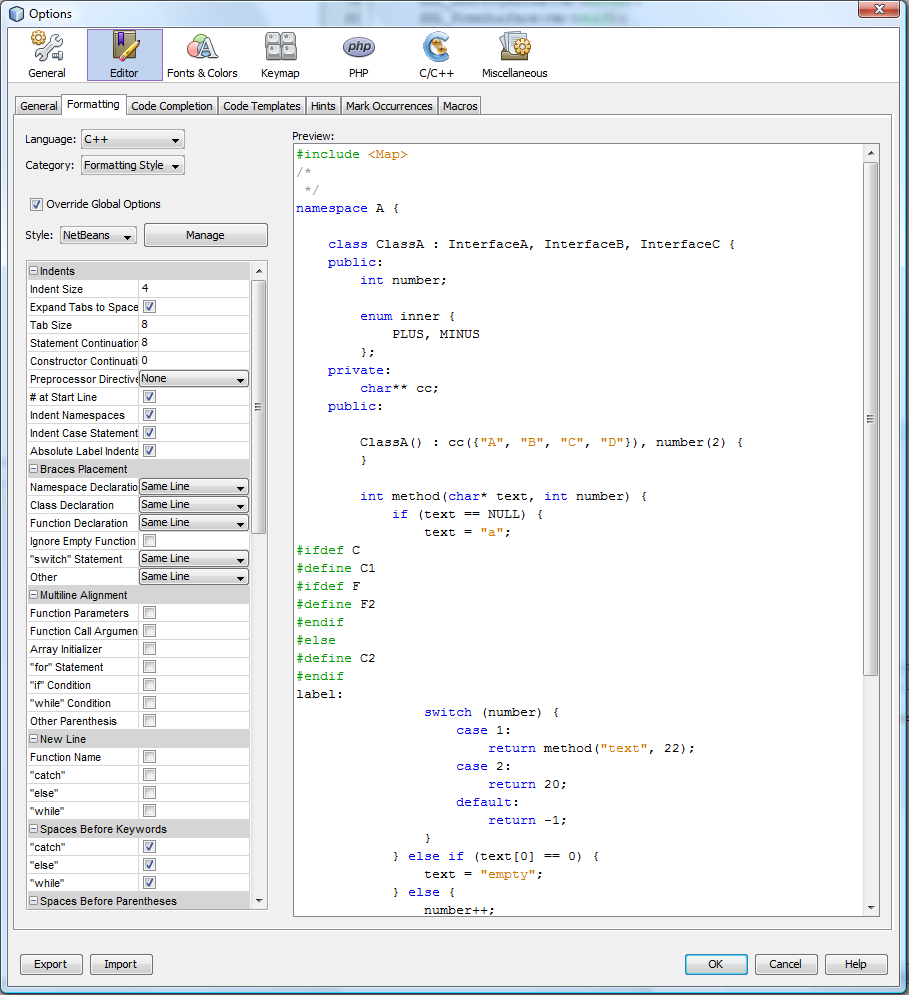This screenshot has width=909, height=995.
Task: Open the Language dropdown
Action: pos(132,140)
